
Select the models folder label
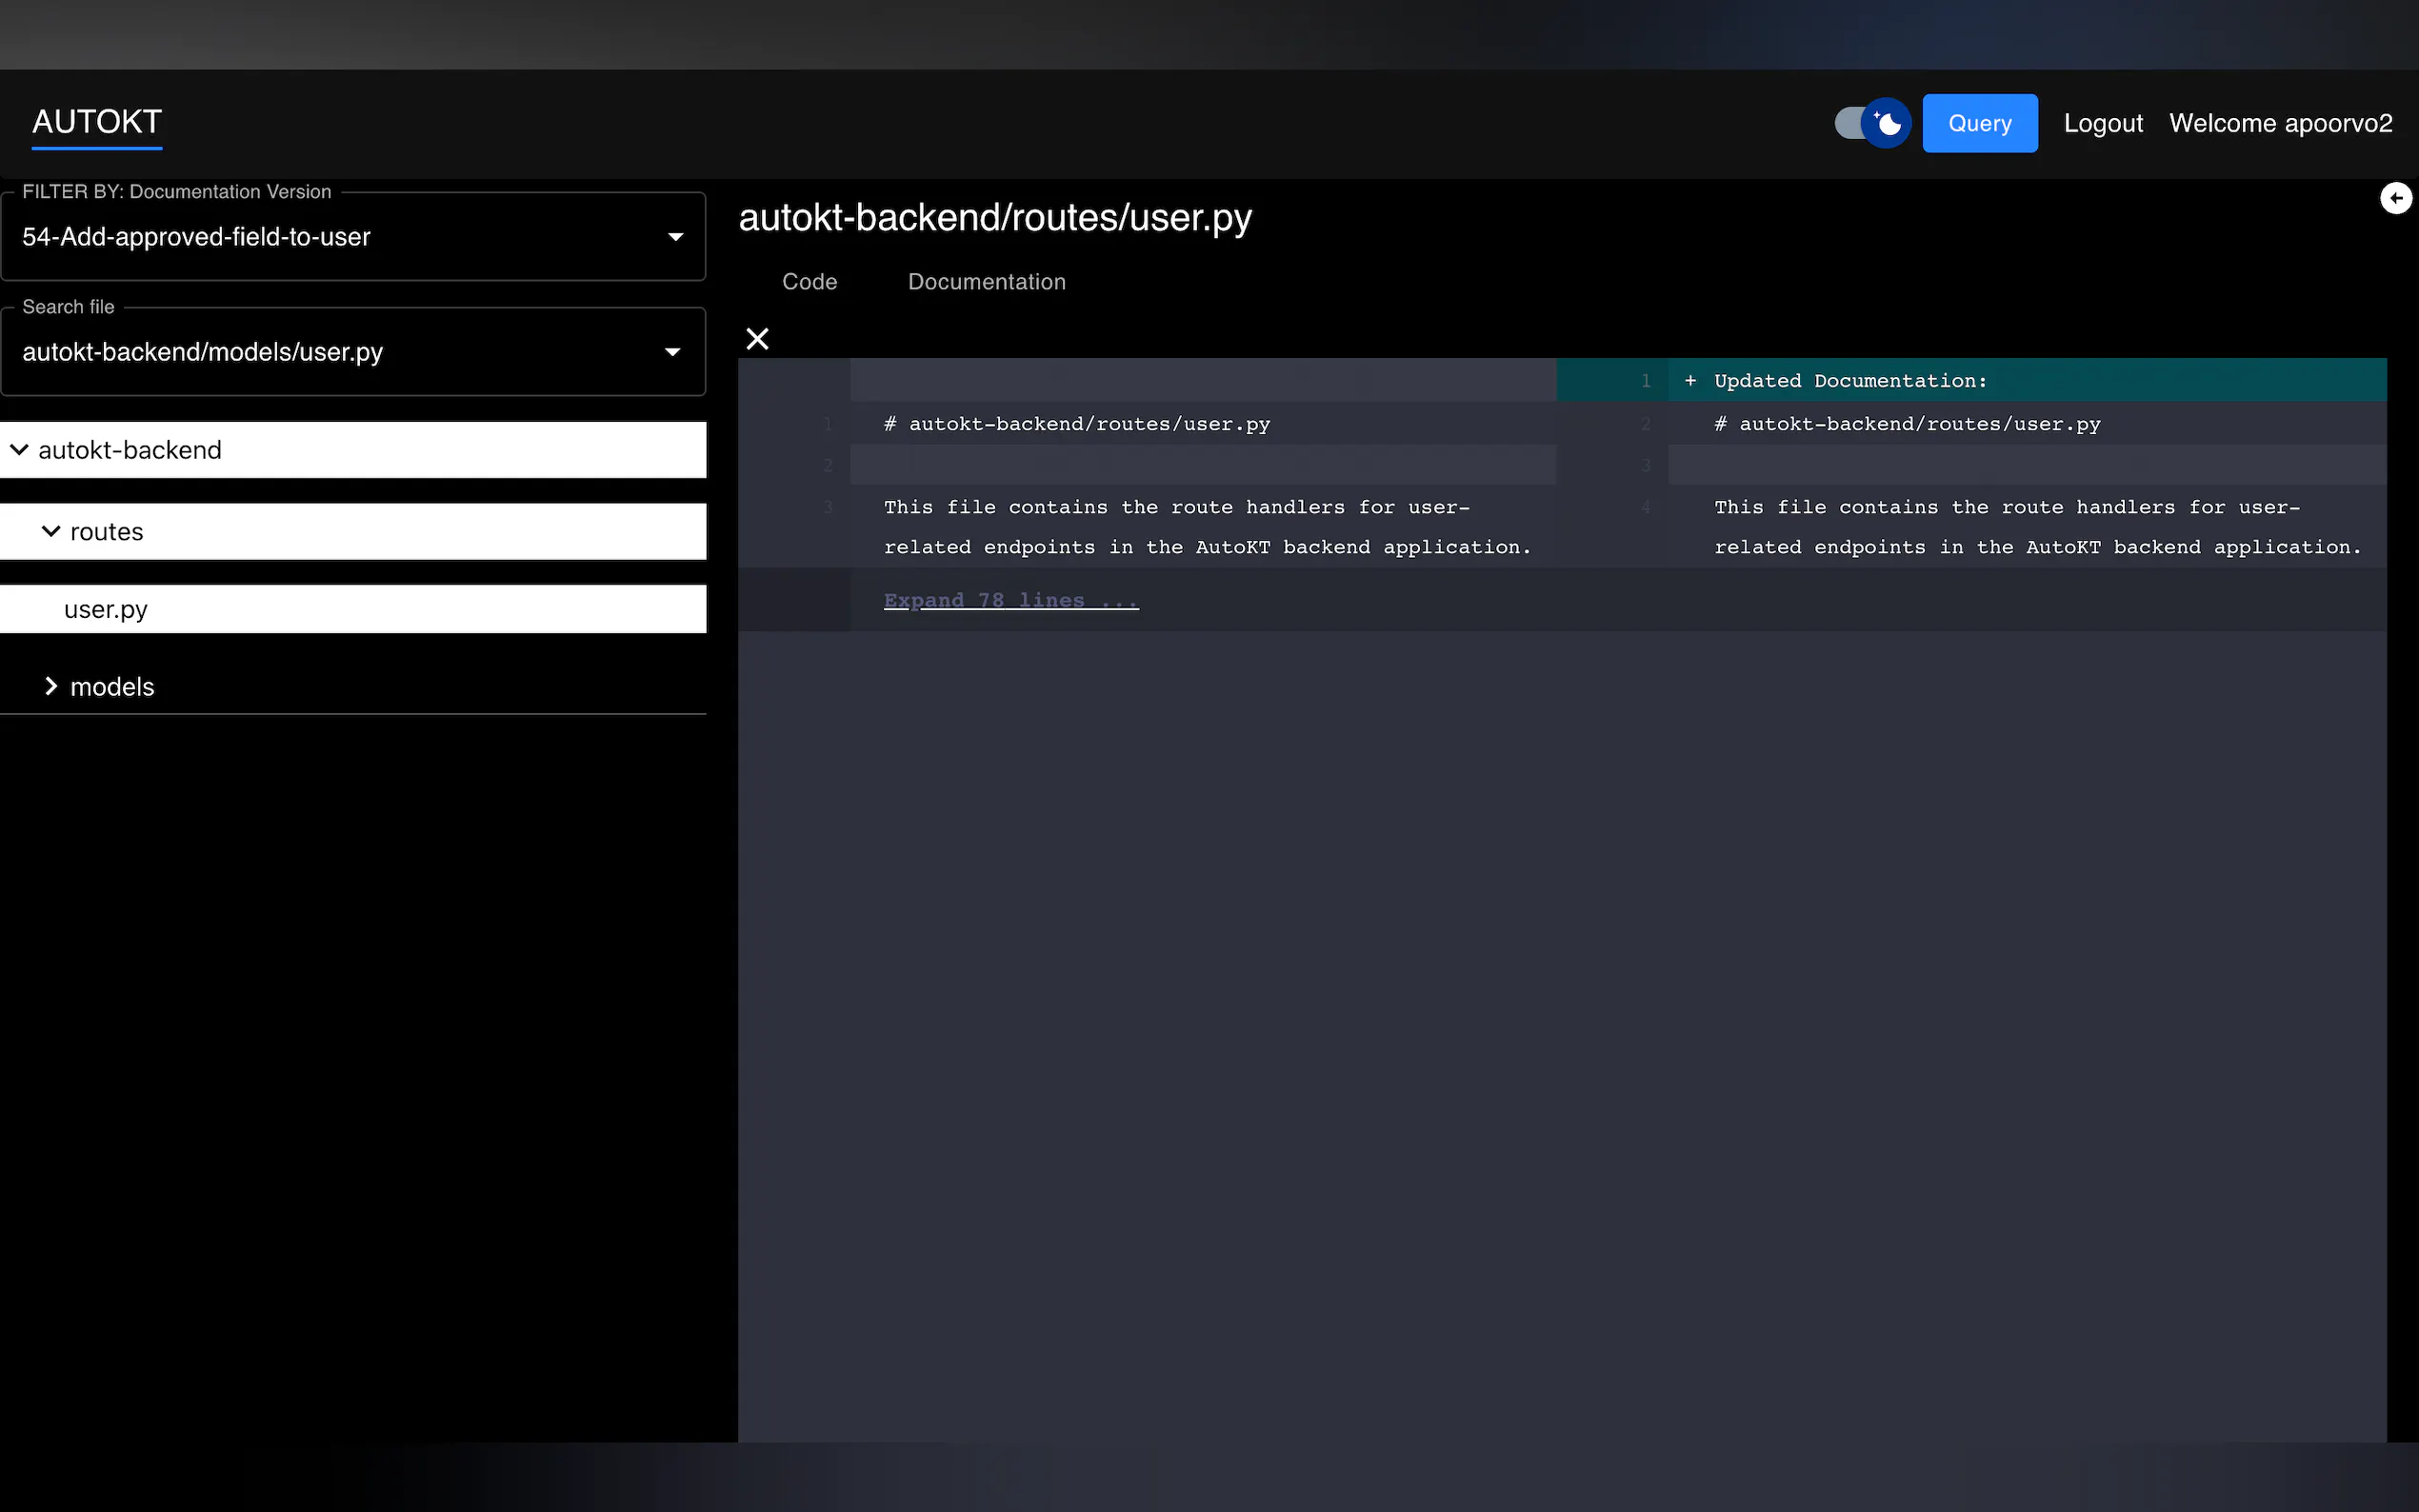(x=112, y=687)
